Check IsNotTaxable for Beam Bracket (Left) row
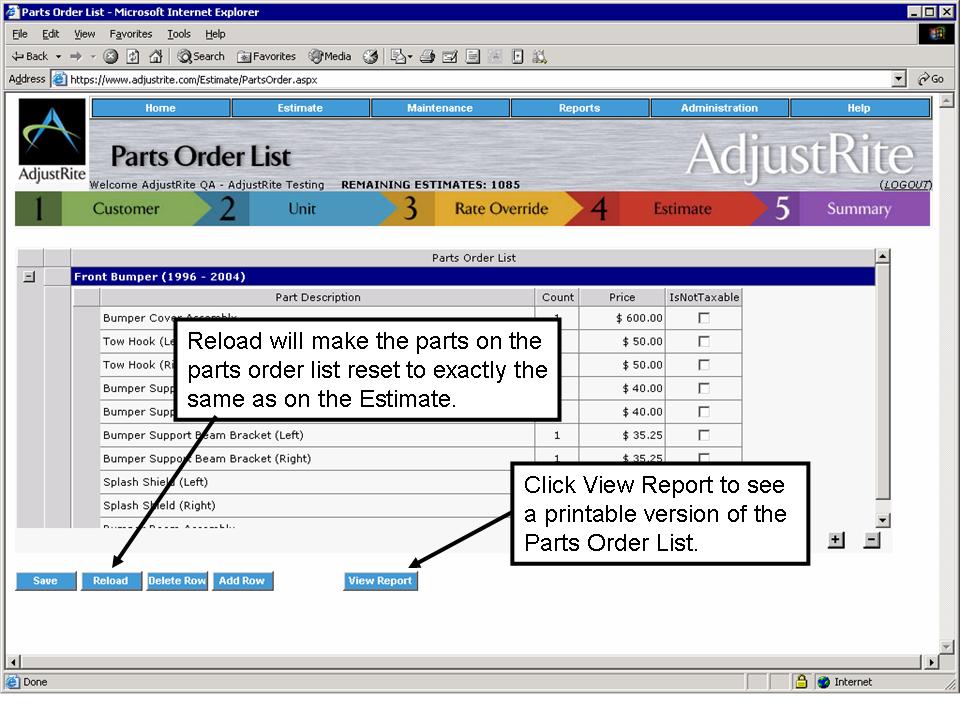Viewport: 960px width, 720px height. point(704,435)
